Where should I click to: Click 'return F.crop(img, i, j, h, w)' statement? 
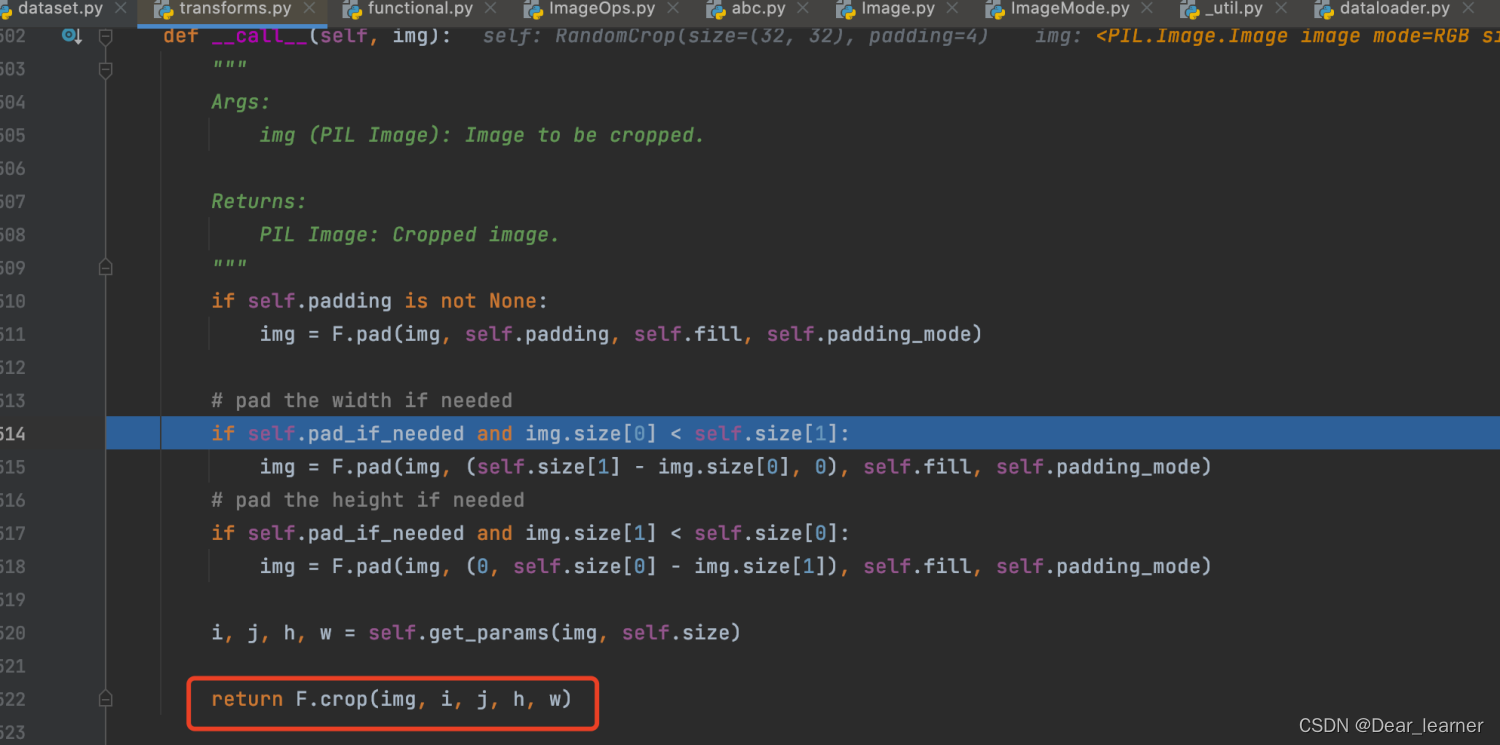391,699
